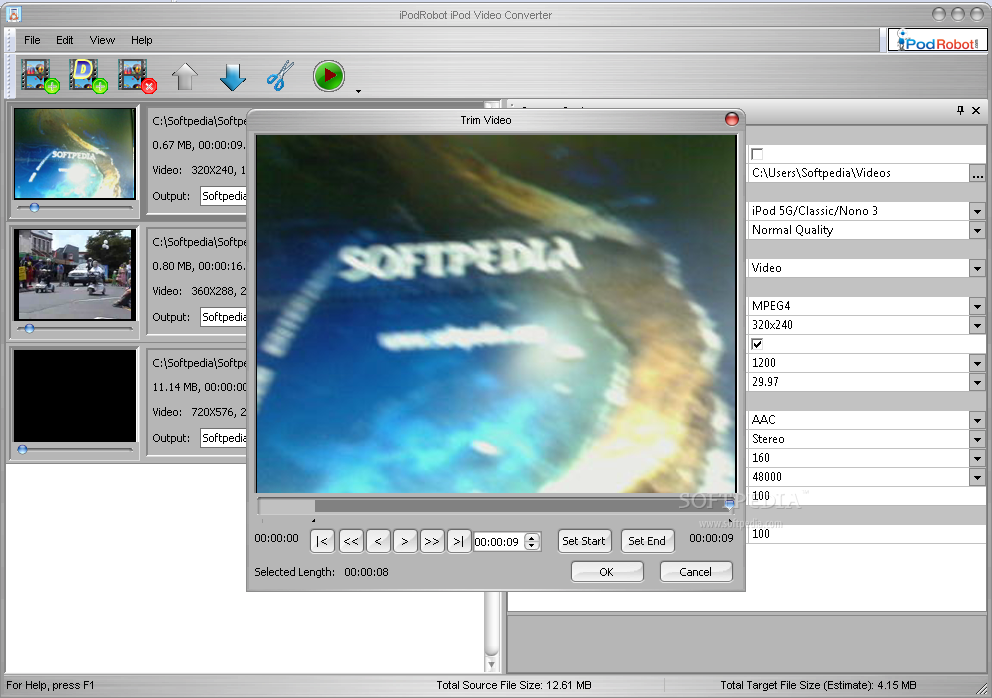Expand the Video type dropdown
Screen dimensions: 992x698
coord(977,268)
